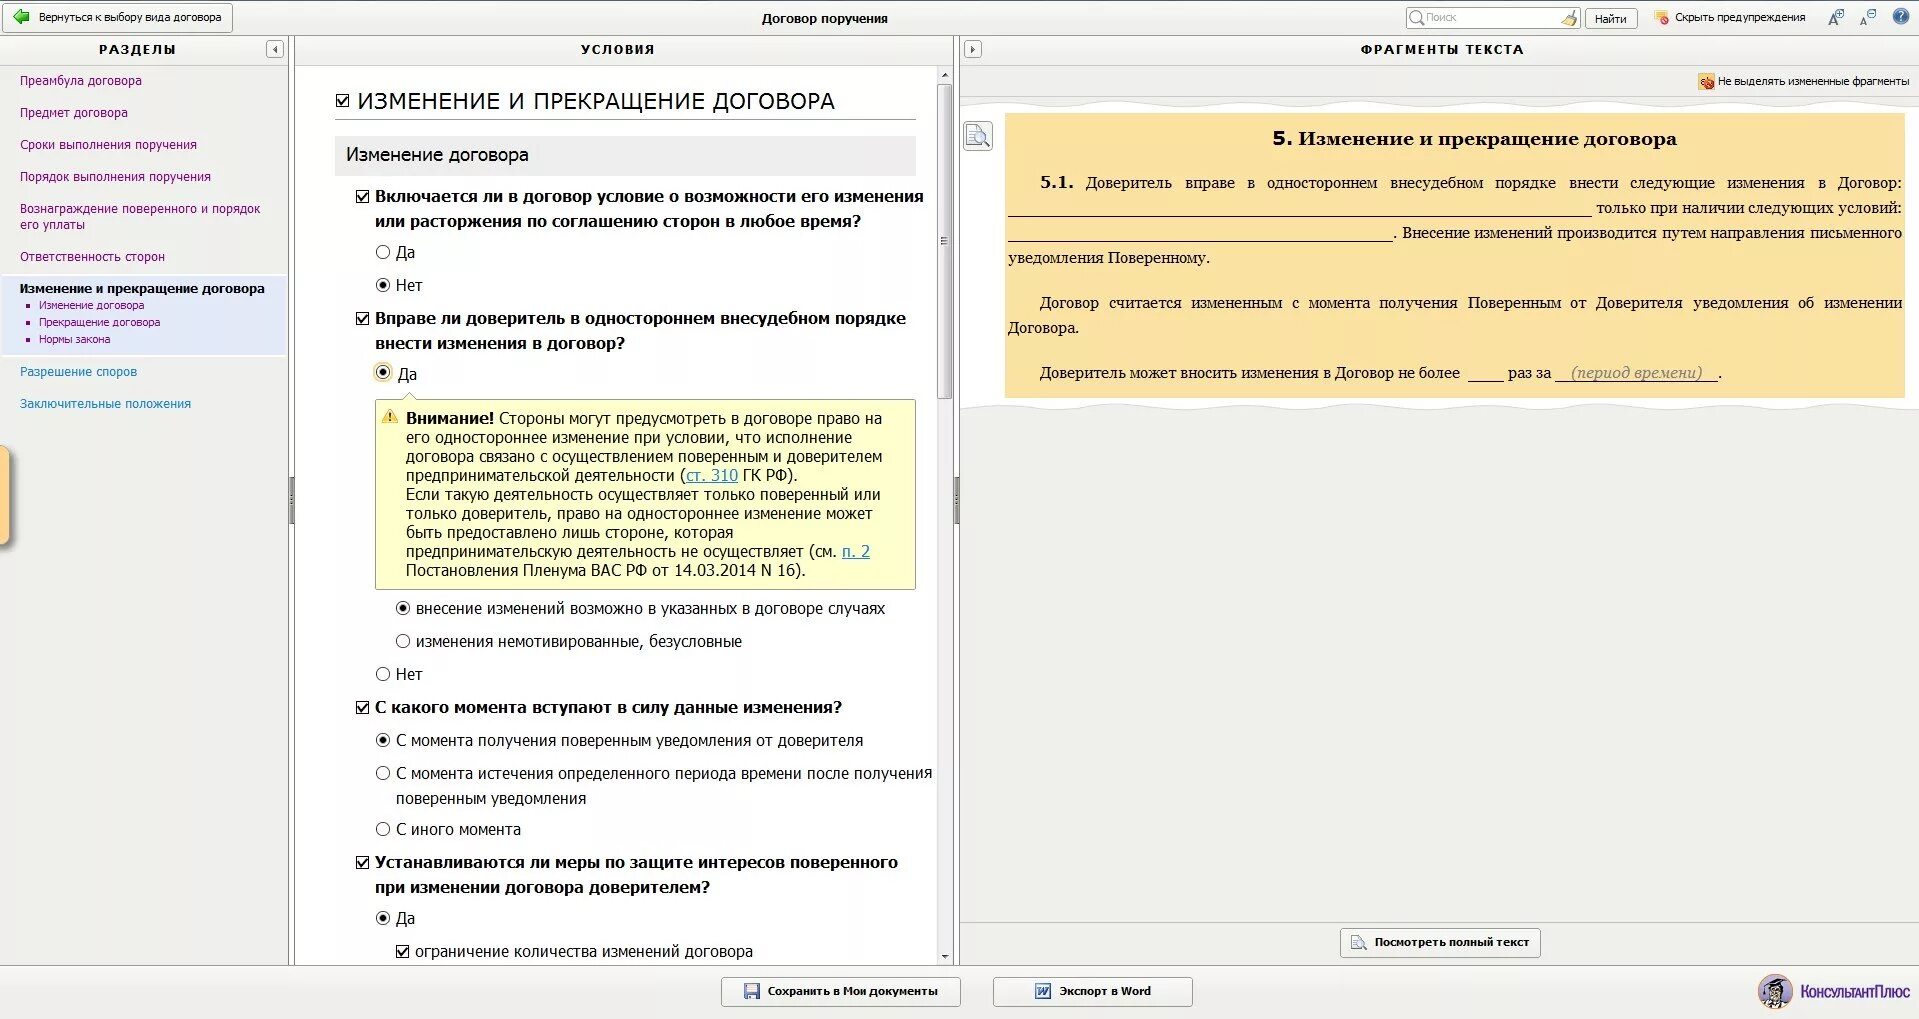This screenshot has height=1019, width=1919.
Task: Toggle checkbox 'С какого момента вступают в силу'
Action: point(363,707)
